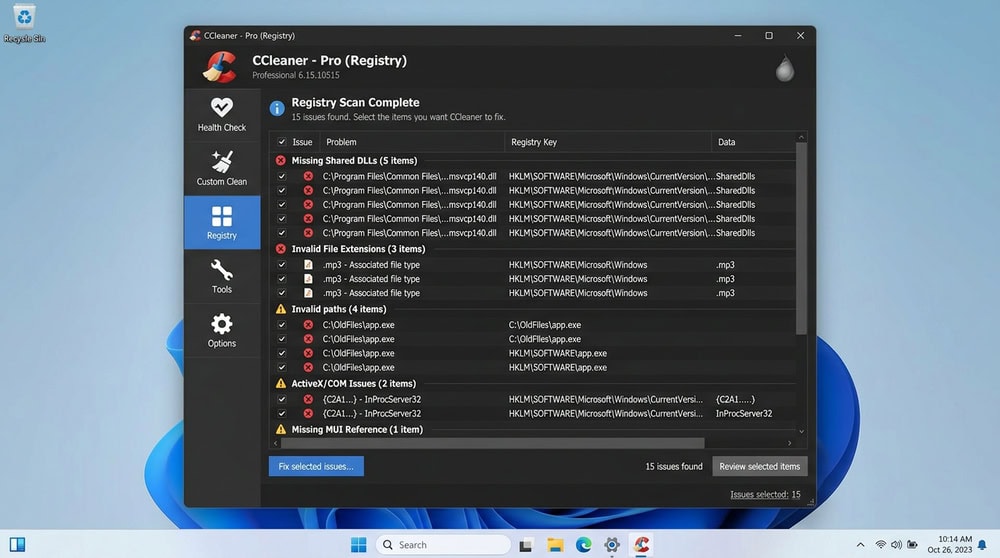Click the battery icon in the system tray
The width and height of the screenshot is (1000, 558).
(913, 545)
